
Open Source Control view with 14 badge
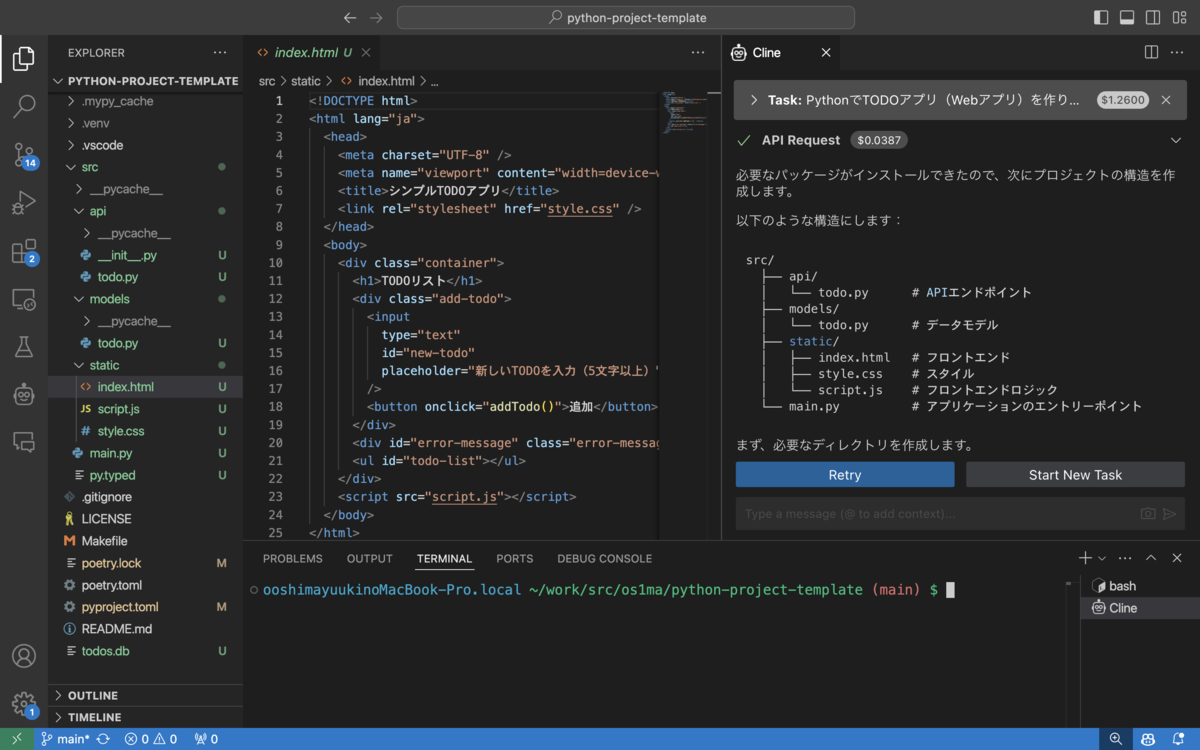point(24,153)
